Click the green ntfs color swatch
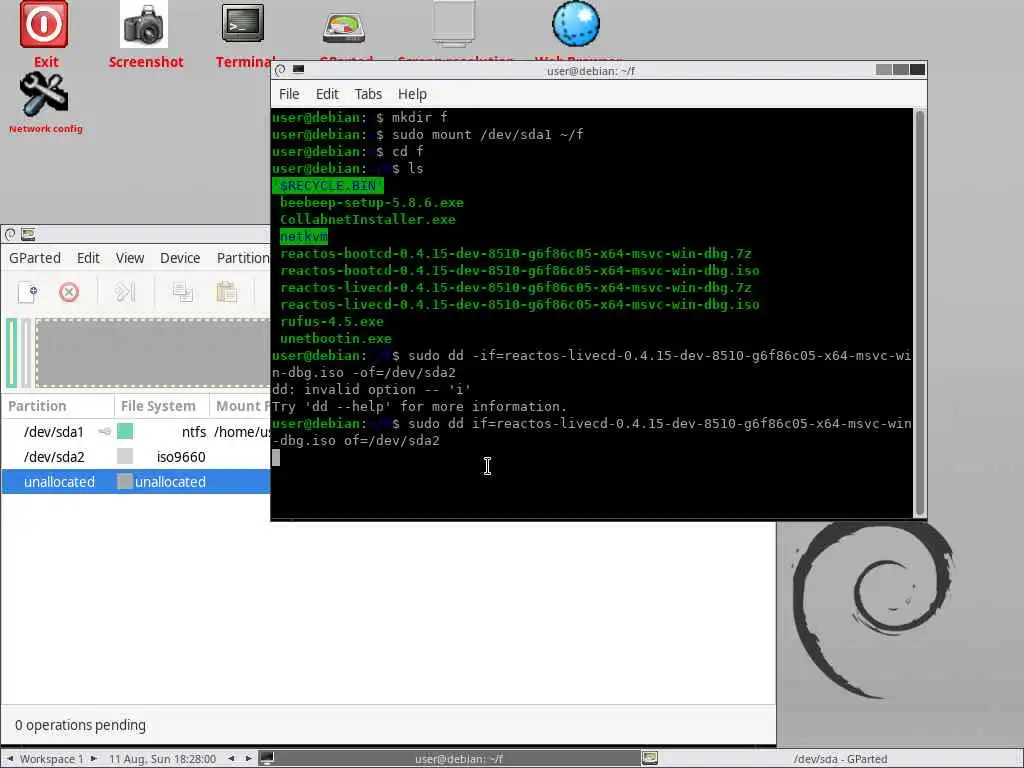The width and height of the screenshot is (1024, 768). click(x=125, y=431)
